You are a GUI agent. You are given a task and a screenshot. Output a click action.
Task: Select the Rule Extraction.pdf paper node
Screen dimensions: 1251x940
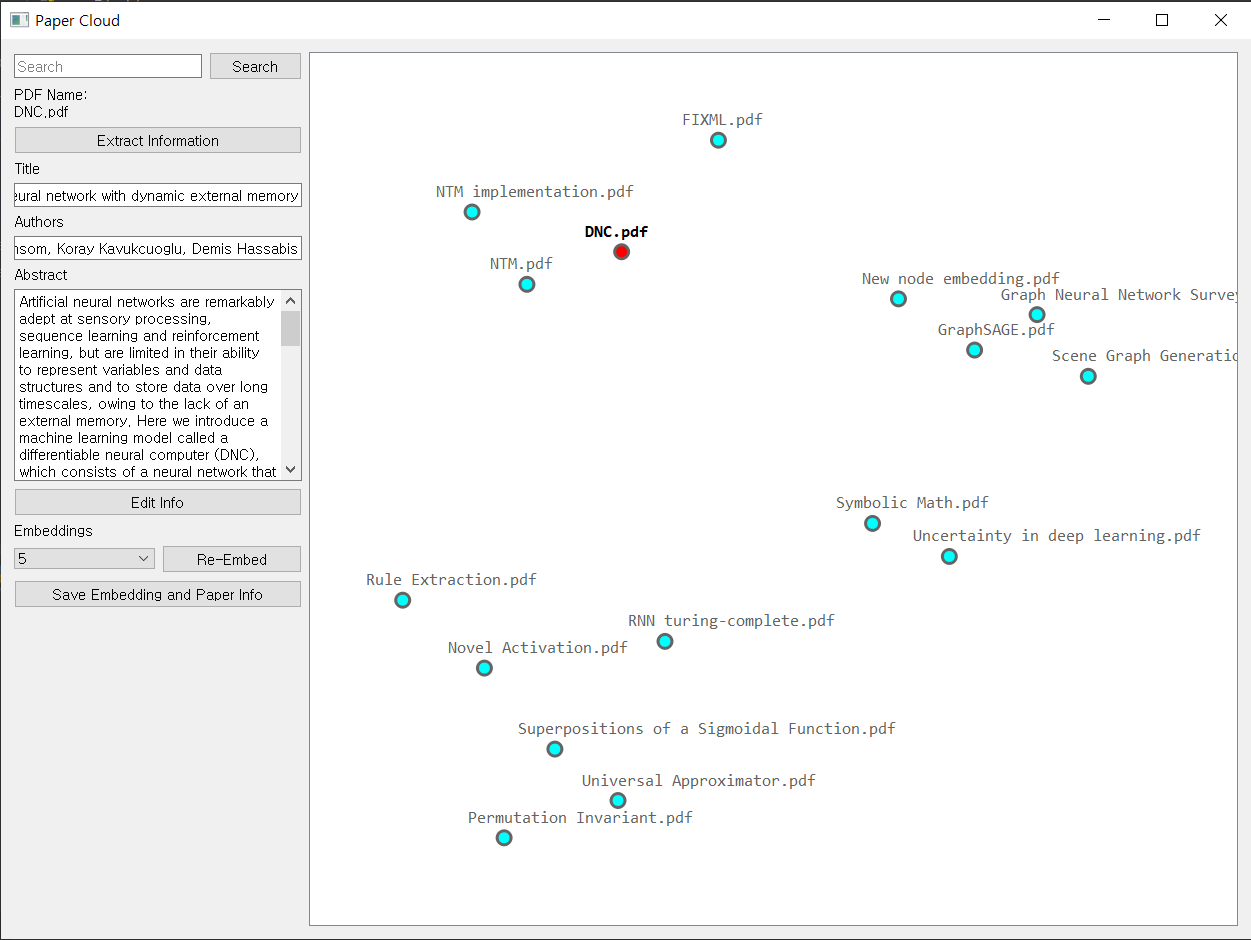pos(401,600)
